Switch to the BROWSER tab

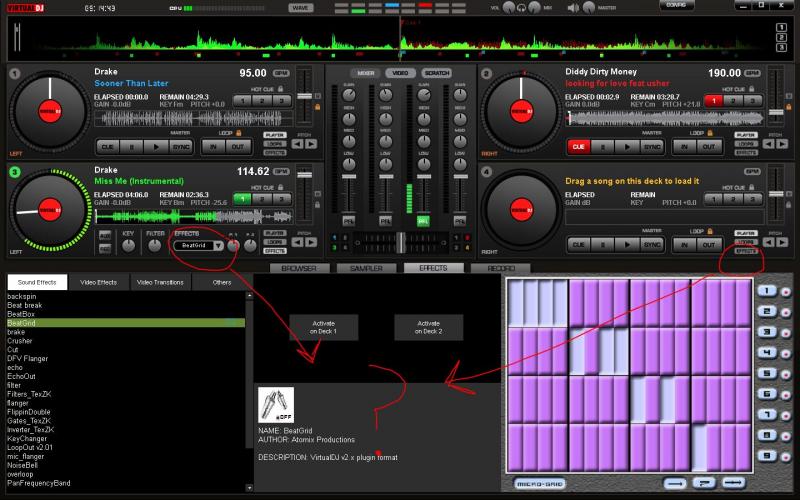[x=297, y=268]
